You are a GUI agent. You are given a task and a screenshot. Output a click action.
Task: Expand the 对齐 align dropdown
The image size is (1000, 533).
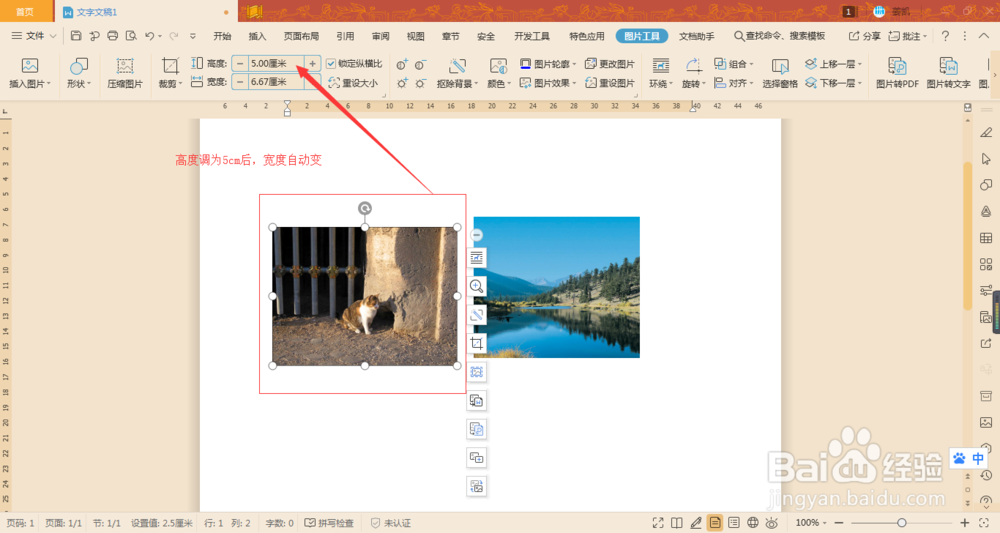coord(751,84)
